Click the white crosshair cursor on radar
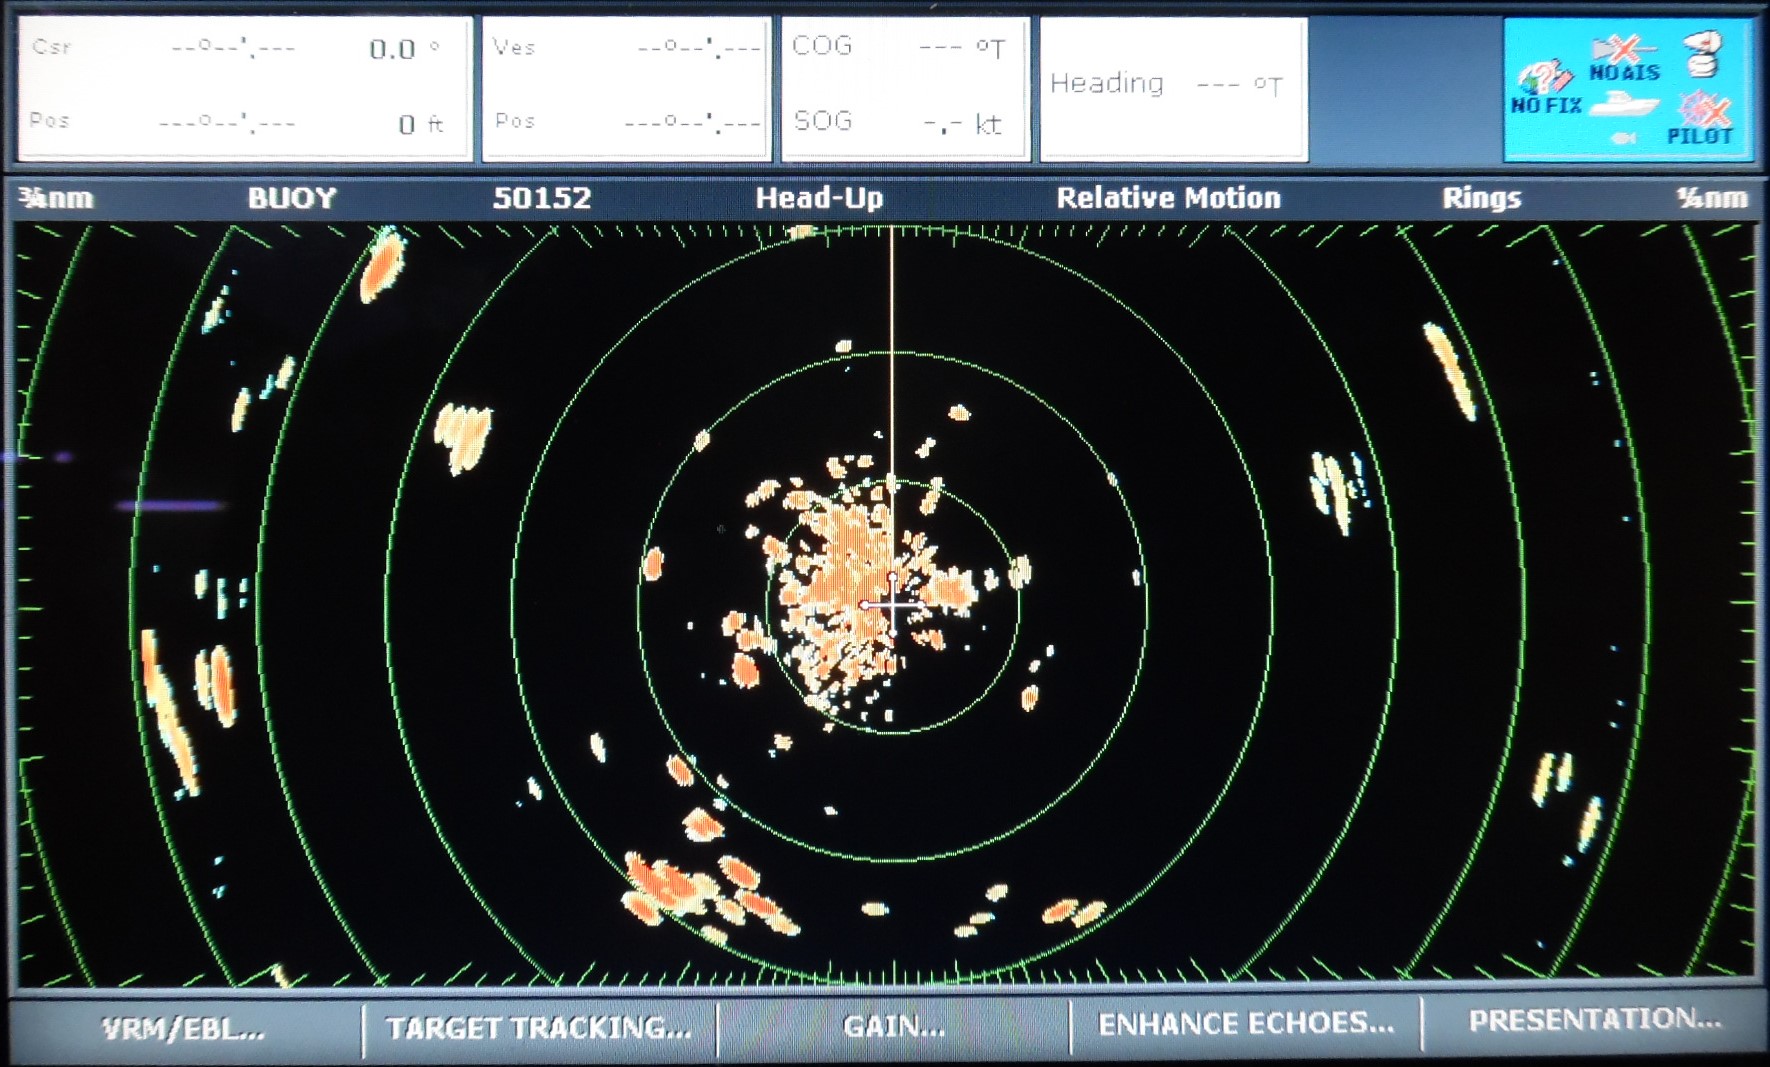The width and height of the screenshot is (1770, 1067). coord(892,604)
